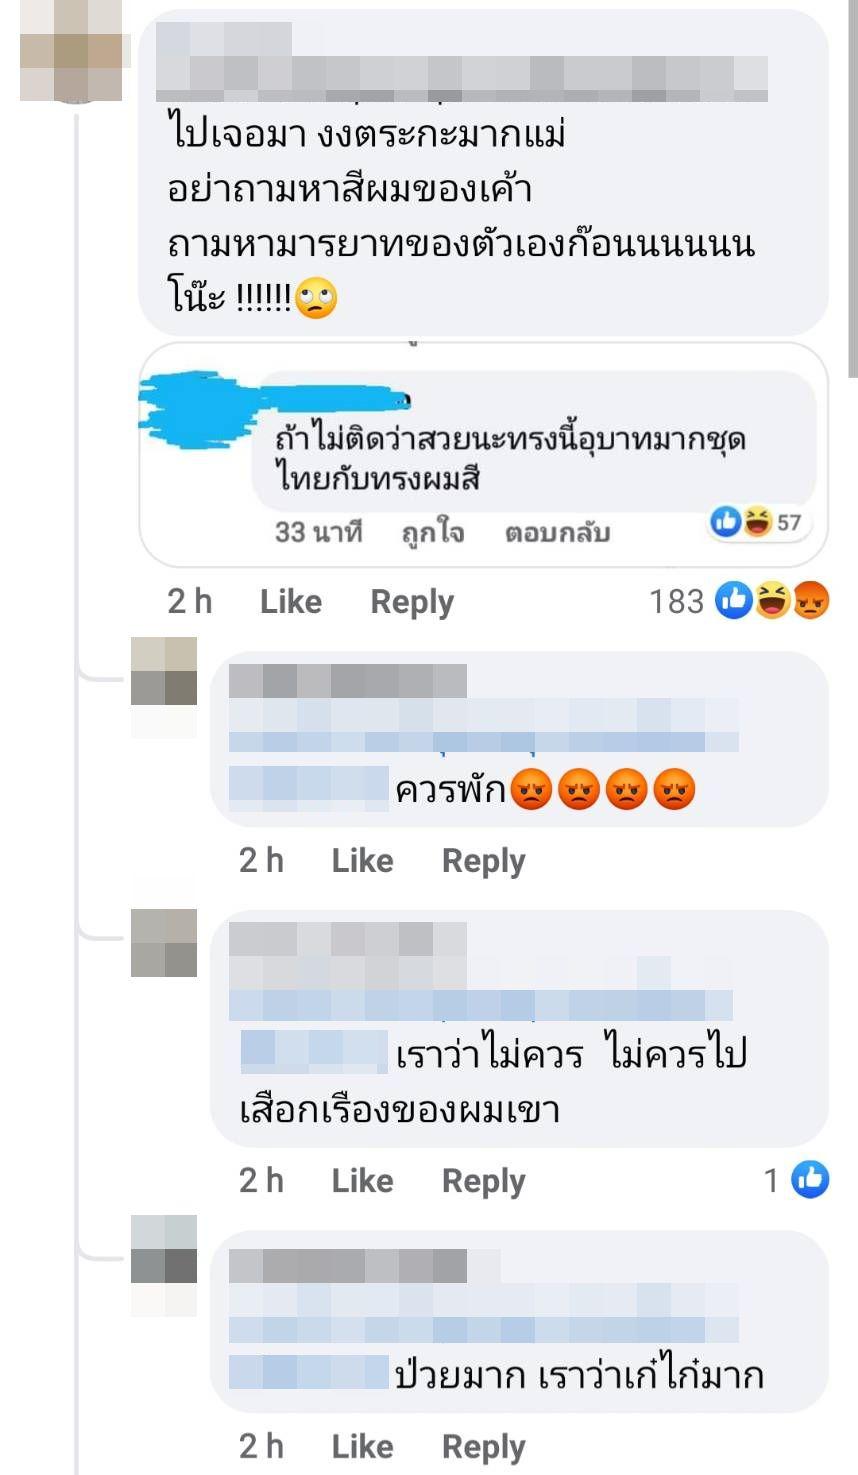Click the eye-roll emoji in the top comment
The width and height of the screenshot is (858, 1475).
click(x=317, y=299)
